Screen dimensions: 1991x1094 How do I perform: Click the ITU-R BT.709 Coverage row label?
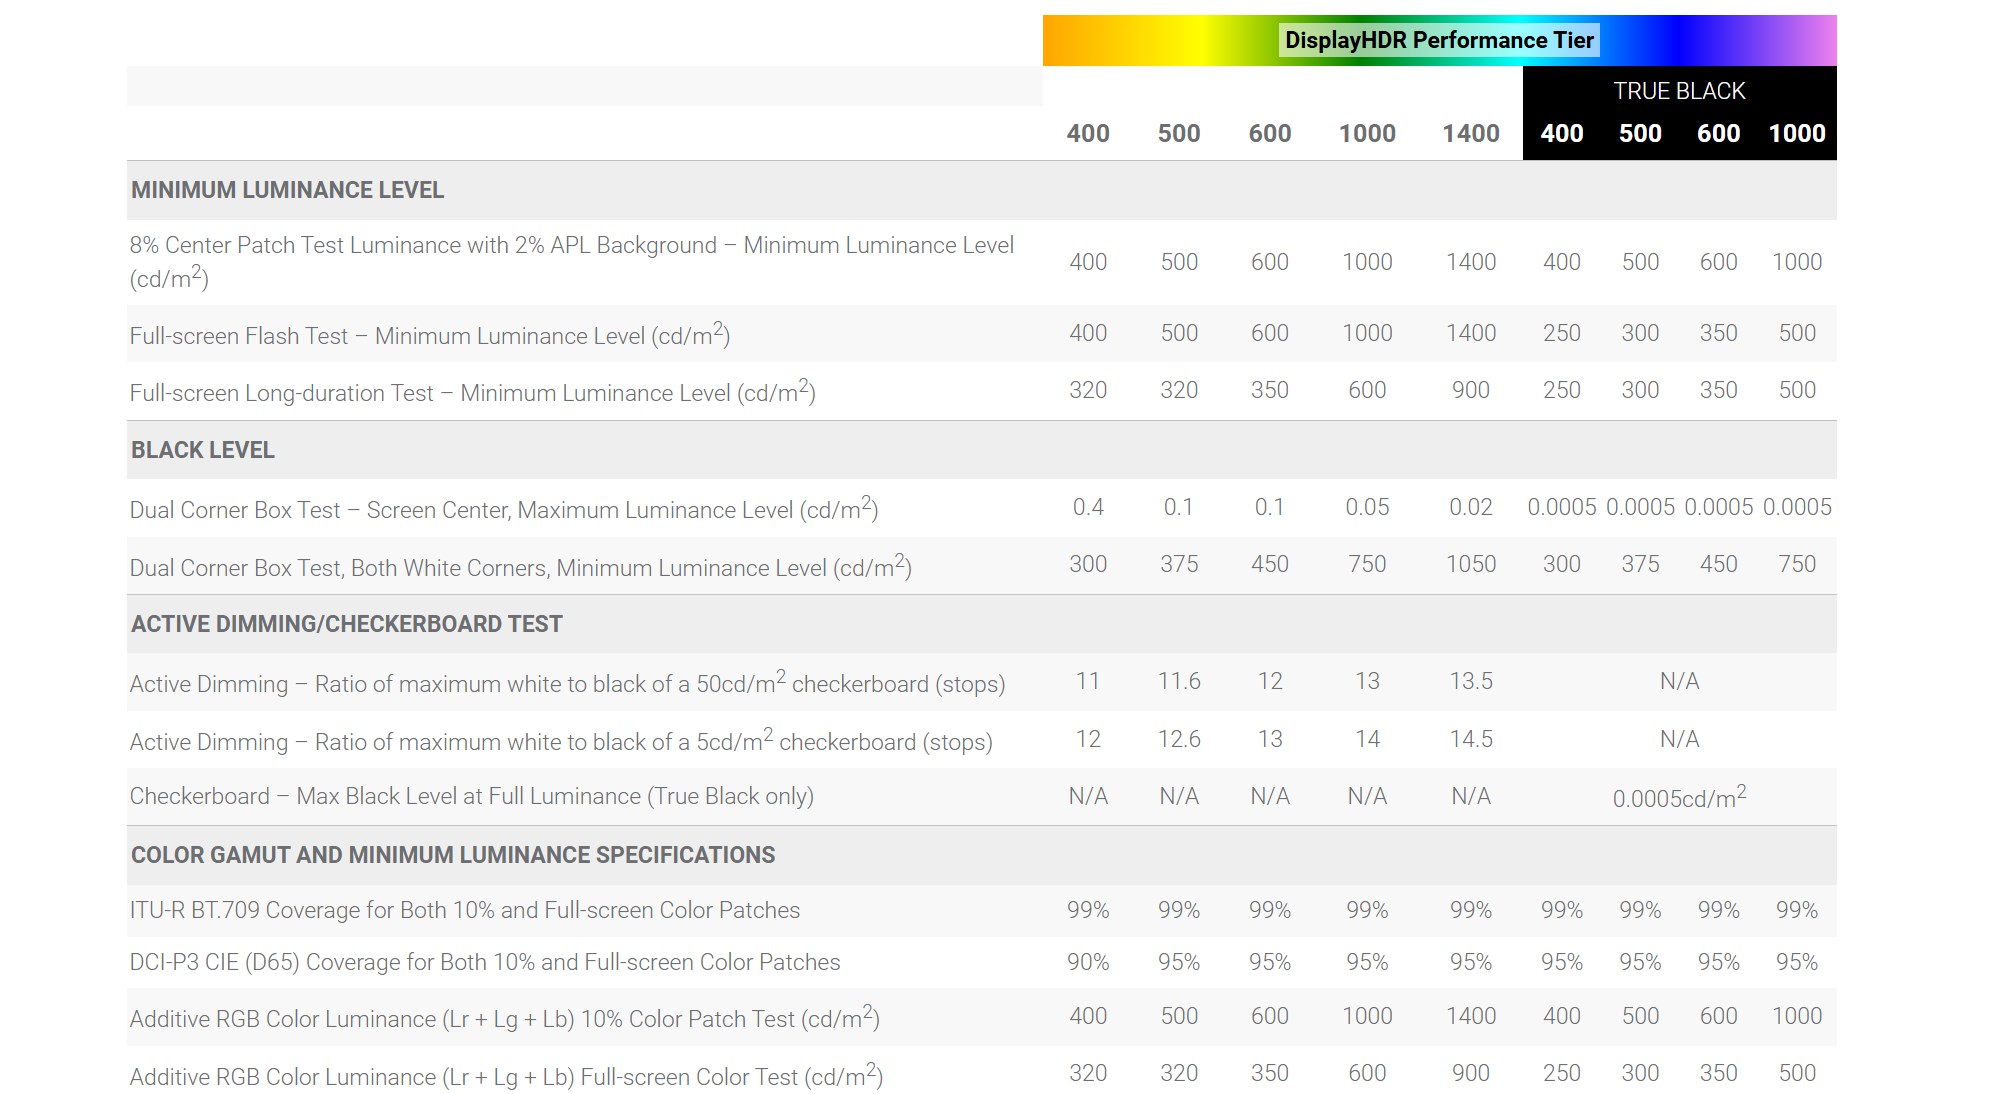tap(464, 910)
